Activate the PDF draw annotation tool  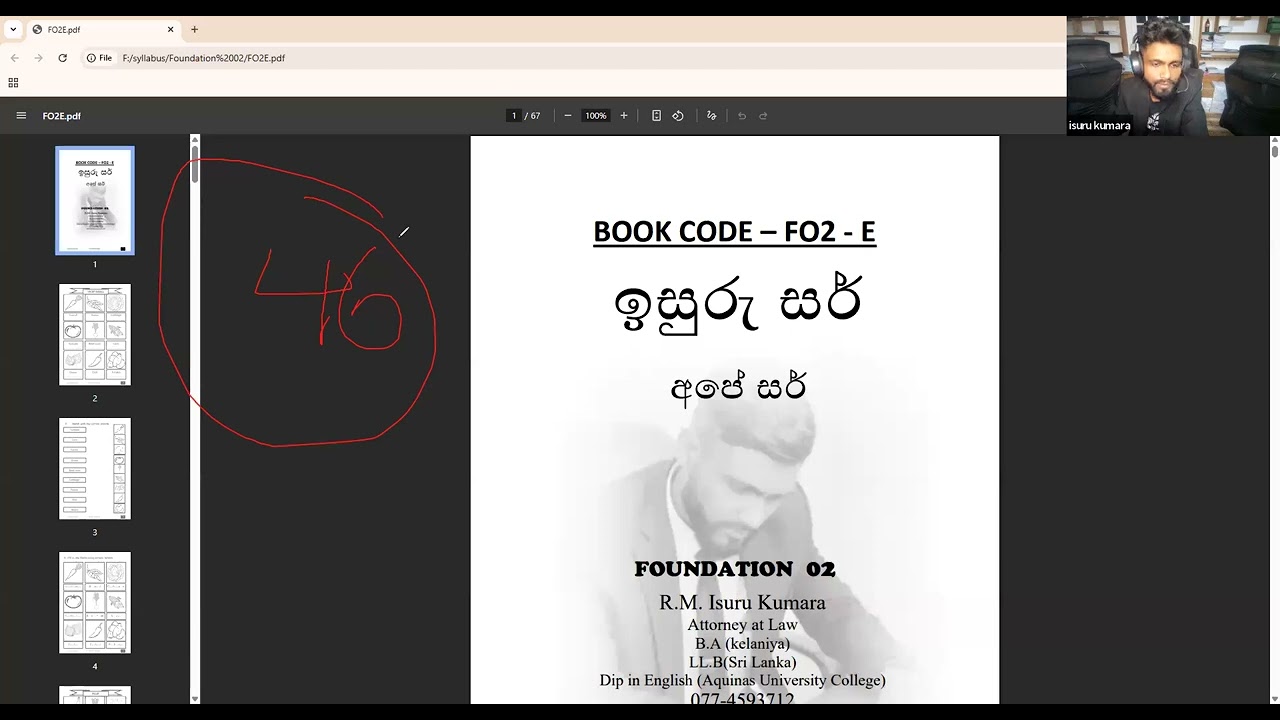point(712,116)
